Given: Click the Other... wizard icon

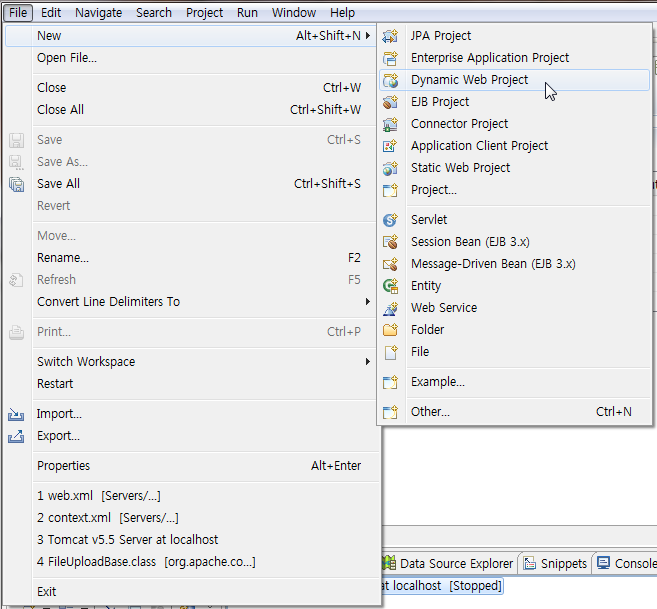Looking at the screenshot, I should (x=390, y=412).
